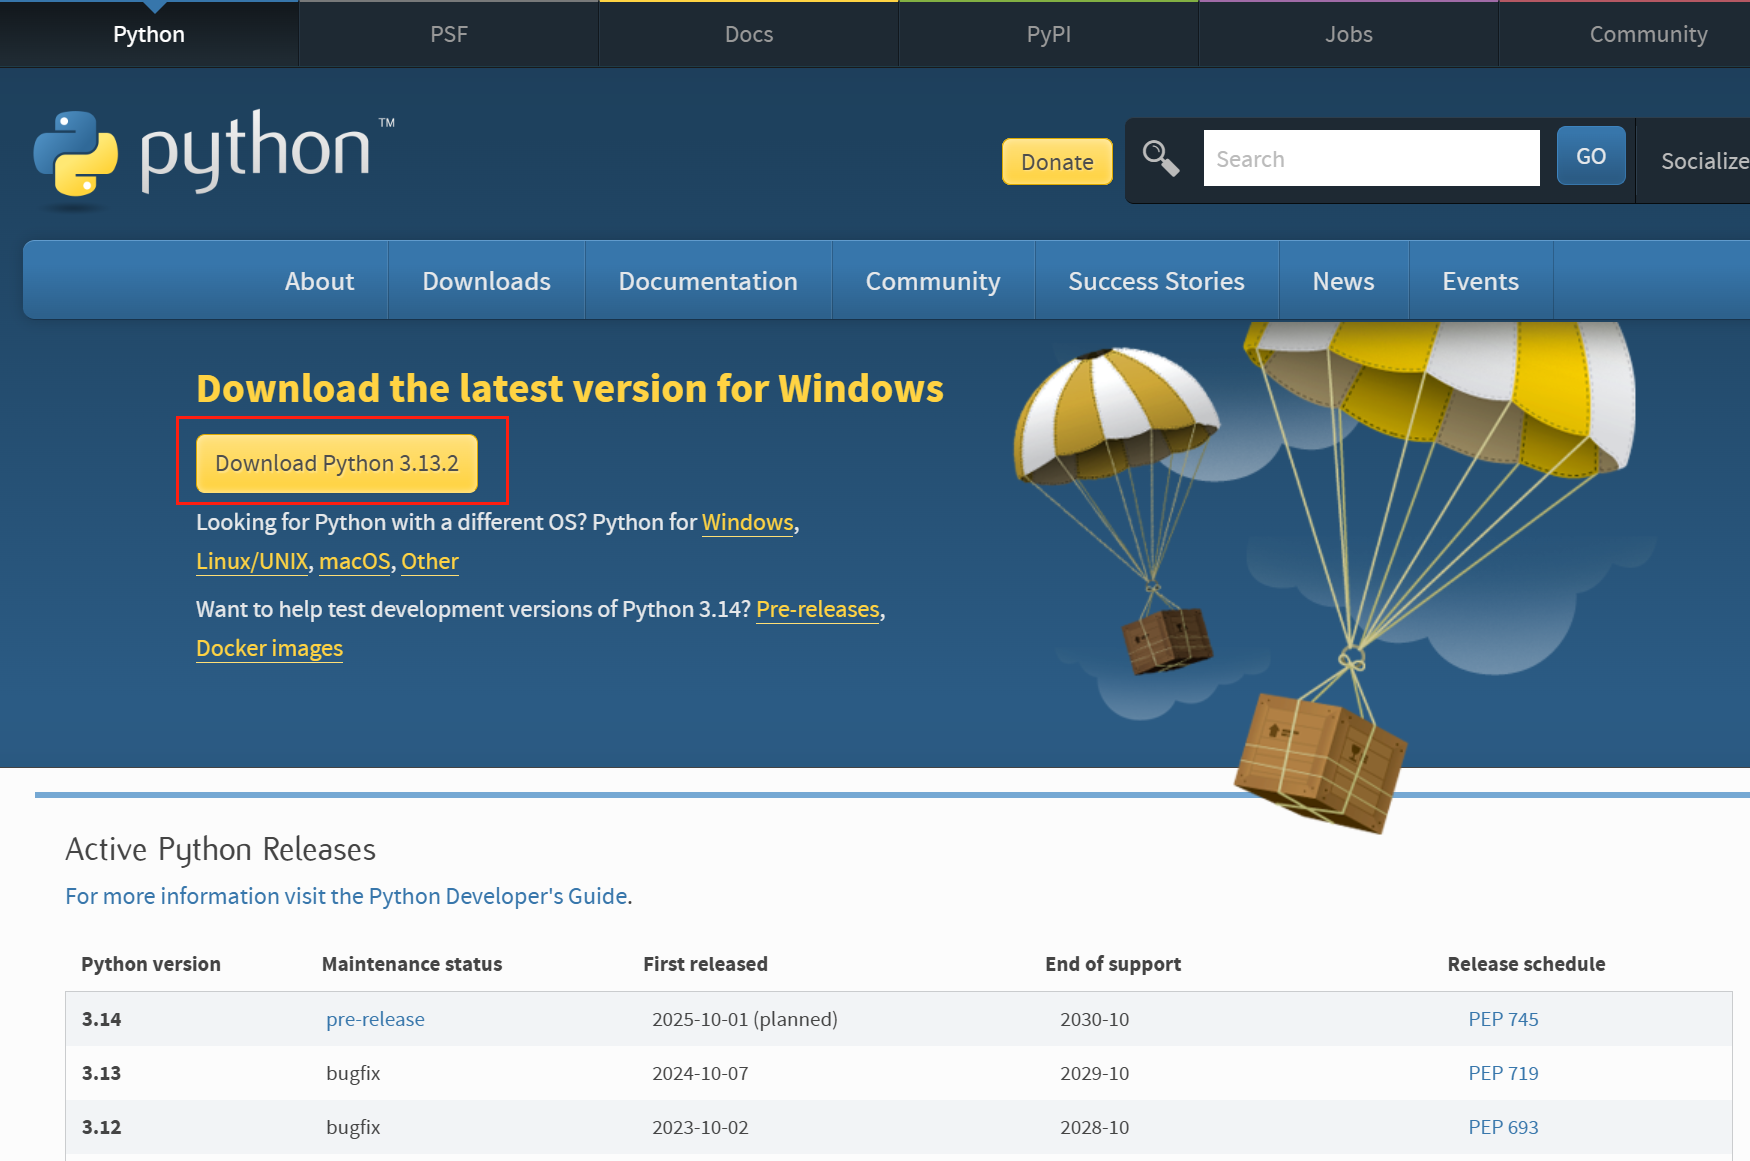This screenshot has height=1161, width=1750.
Task: Click the 2028-10 end of support cell
Action: (1094, 1127)
